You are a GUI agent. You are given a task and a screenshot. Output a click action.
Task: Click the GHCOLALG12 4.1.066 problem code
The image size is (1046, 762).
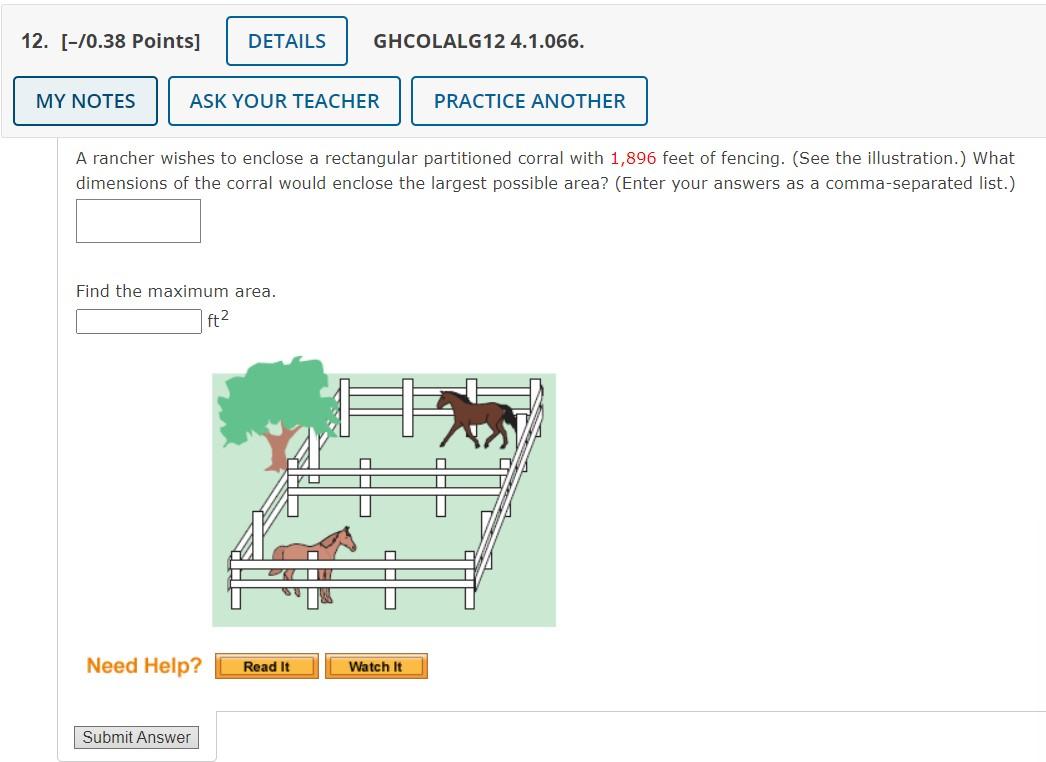click(479, 42)
